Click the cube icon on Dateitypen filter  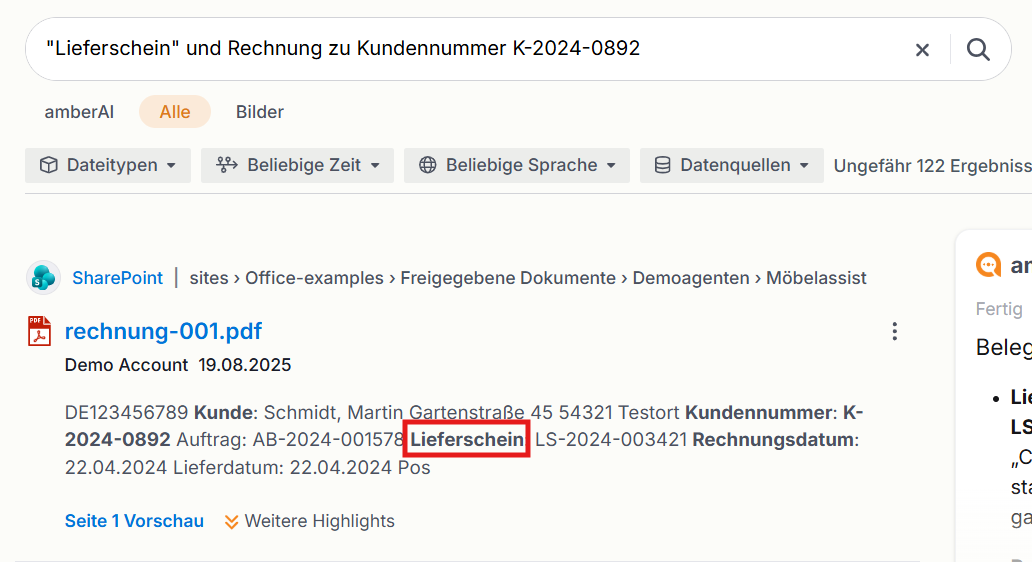(x=49, y=165)
